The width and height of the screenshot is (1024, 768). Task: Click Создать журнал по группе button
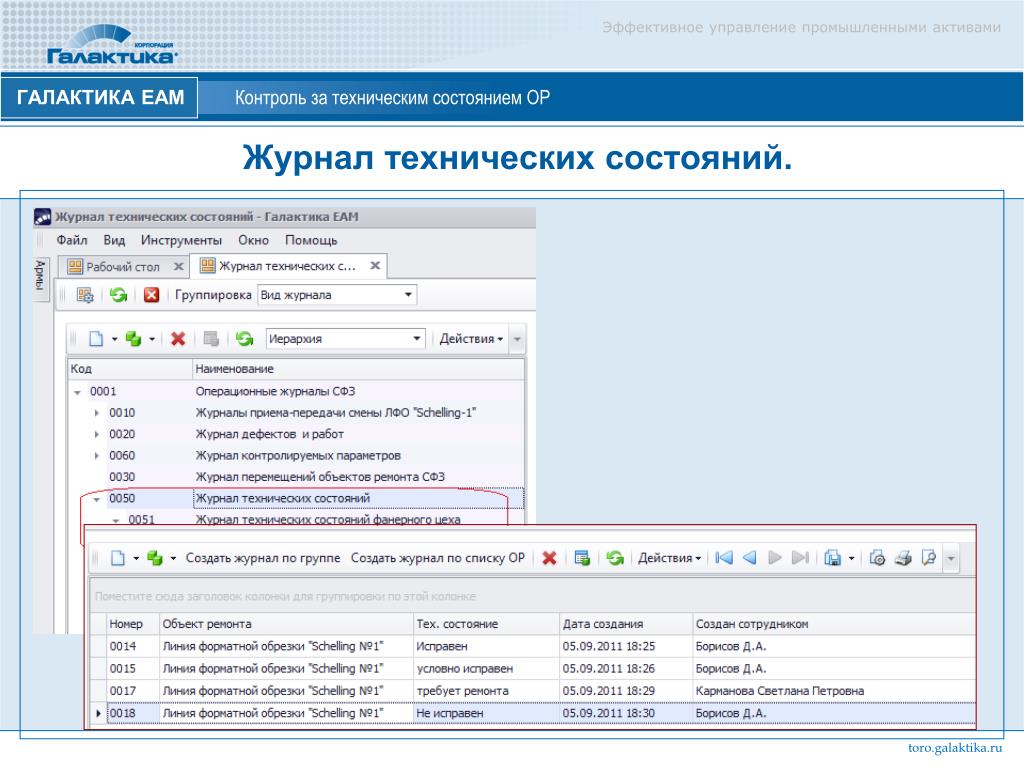[x=263, y=558]
